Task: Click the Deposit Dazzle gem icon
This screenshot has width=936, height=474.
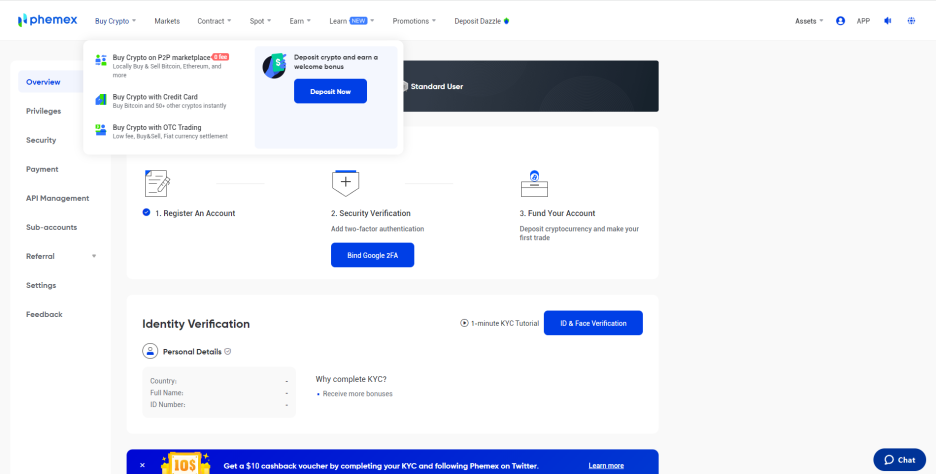Action: click(x=506, y=21)
